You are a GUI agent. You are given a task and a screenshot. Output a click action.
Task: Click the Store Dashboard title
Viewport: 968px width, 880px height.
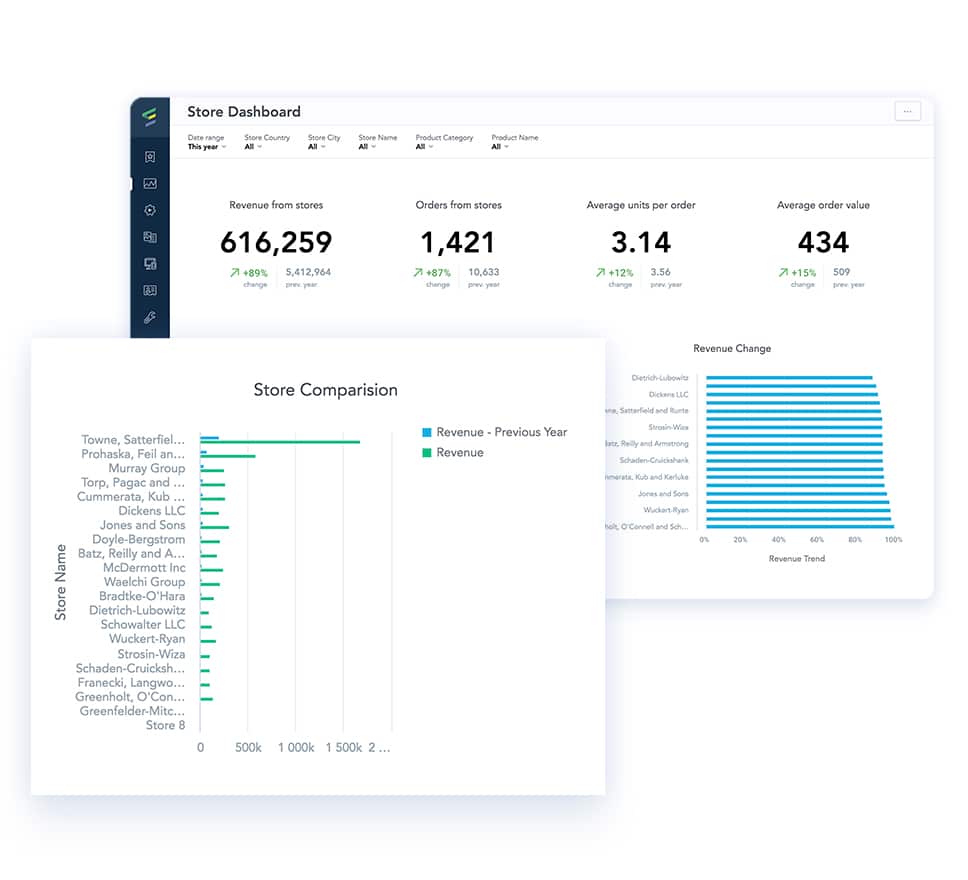(x=243, y=112)
